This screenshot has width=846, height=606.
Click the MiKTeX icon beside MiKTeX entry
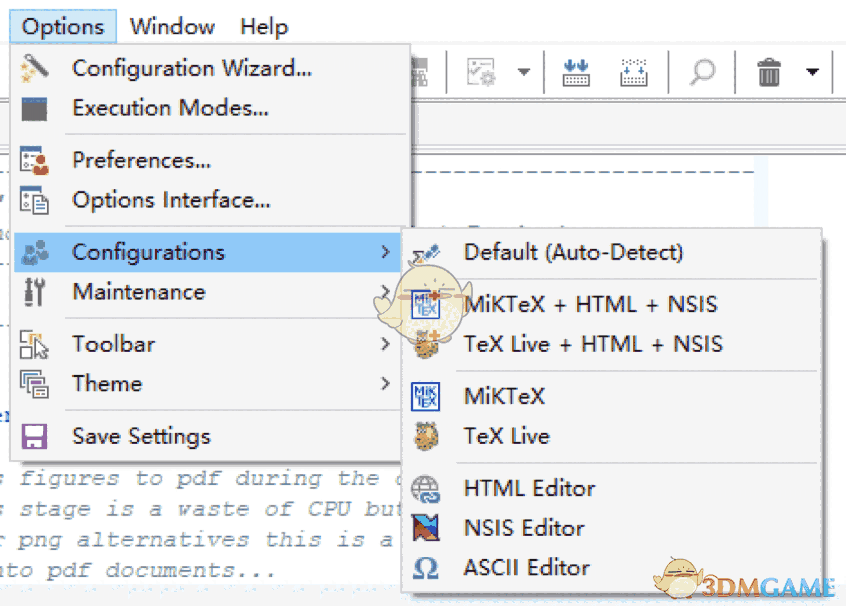(426, 396)
